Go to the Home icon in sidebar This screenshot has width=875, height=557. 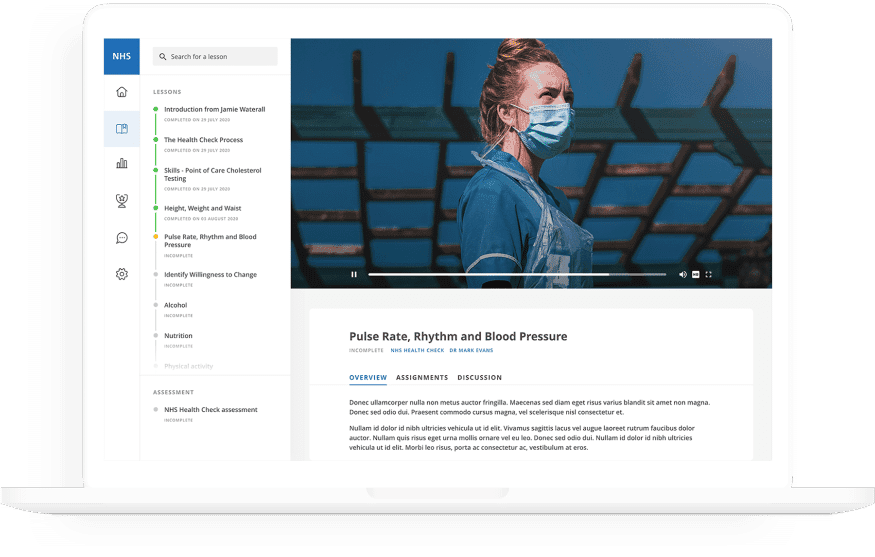point(121,92)
